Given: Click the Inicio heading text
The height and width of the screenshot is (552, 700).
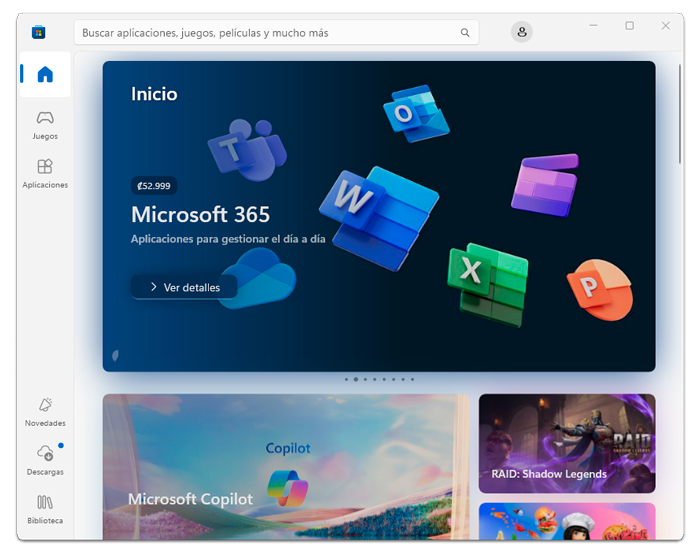Looking at the screenshot, I should [x=154, y=94].
